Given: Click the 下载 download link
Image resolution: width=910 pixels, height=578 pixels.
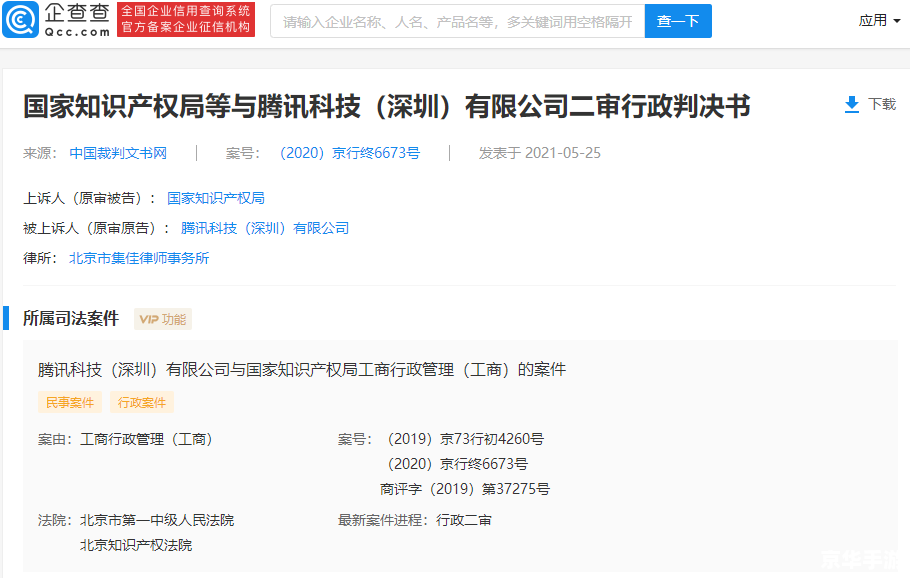Looking at the screenshot, I should tap(882, 104).
